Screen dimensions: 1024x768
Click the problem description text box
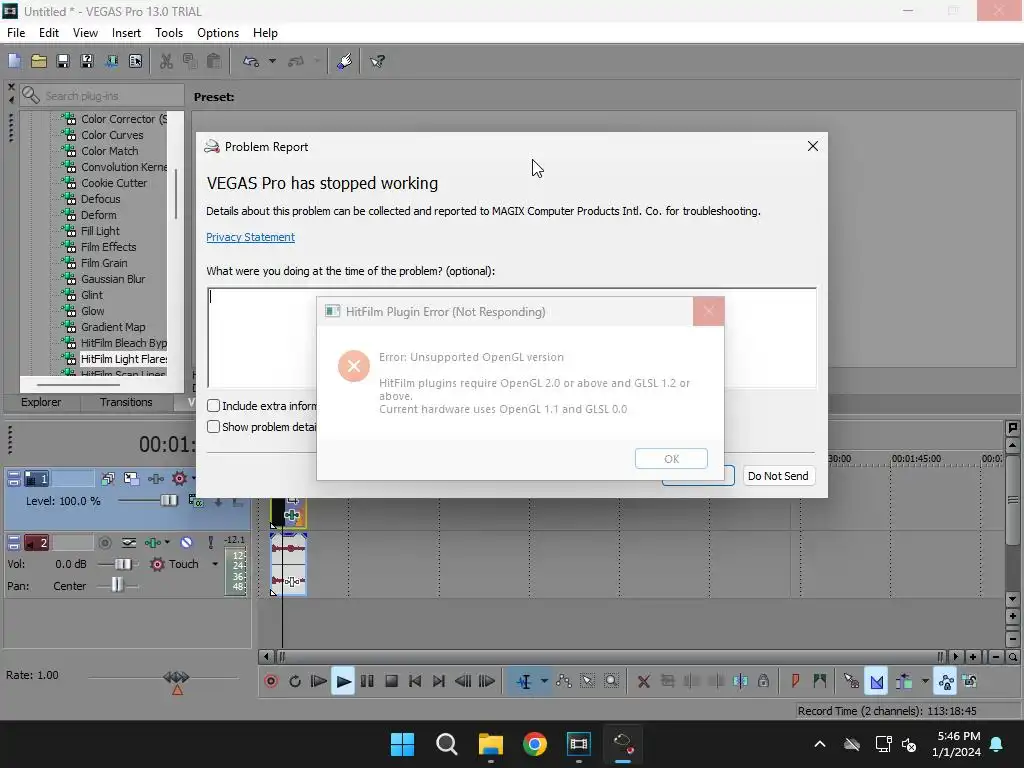[x=261, y=338]
